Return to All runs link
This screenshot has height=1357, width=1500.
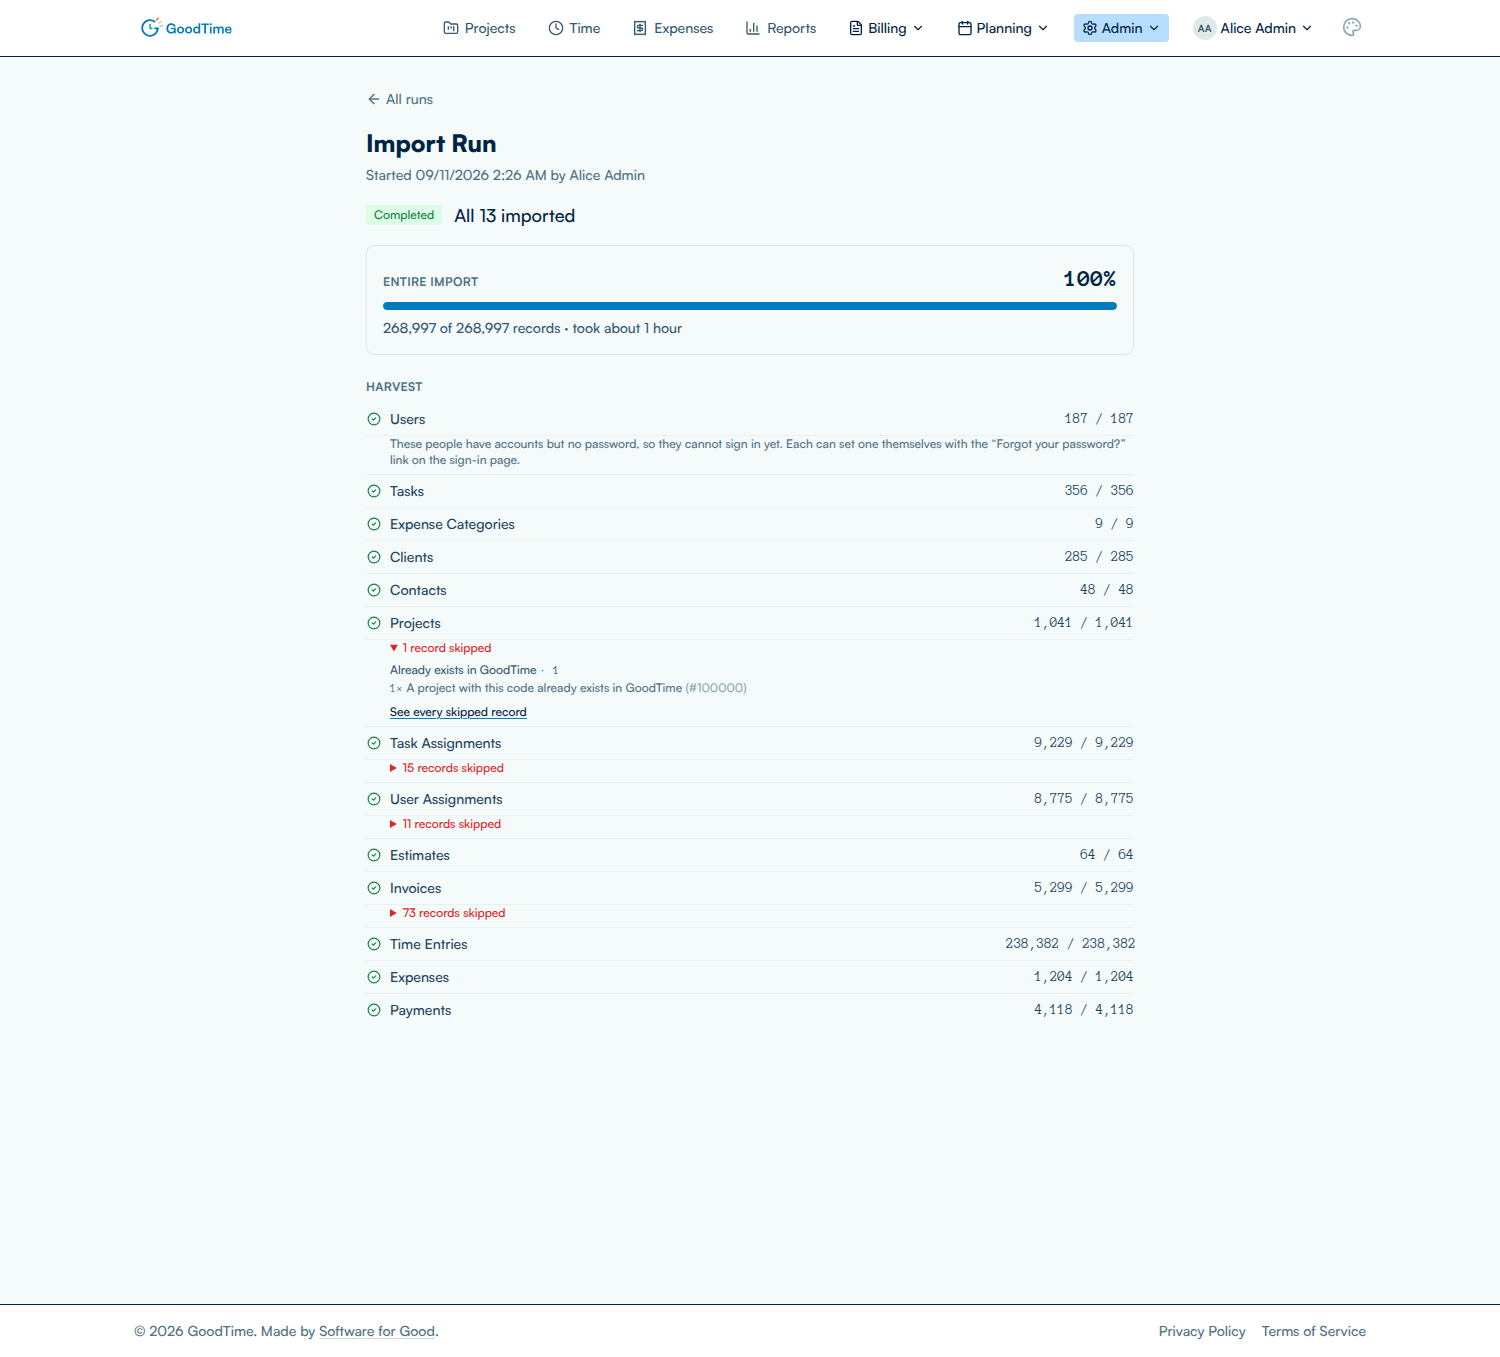point(400,99)
